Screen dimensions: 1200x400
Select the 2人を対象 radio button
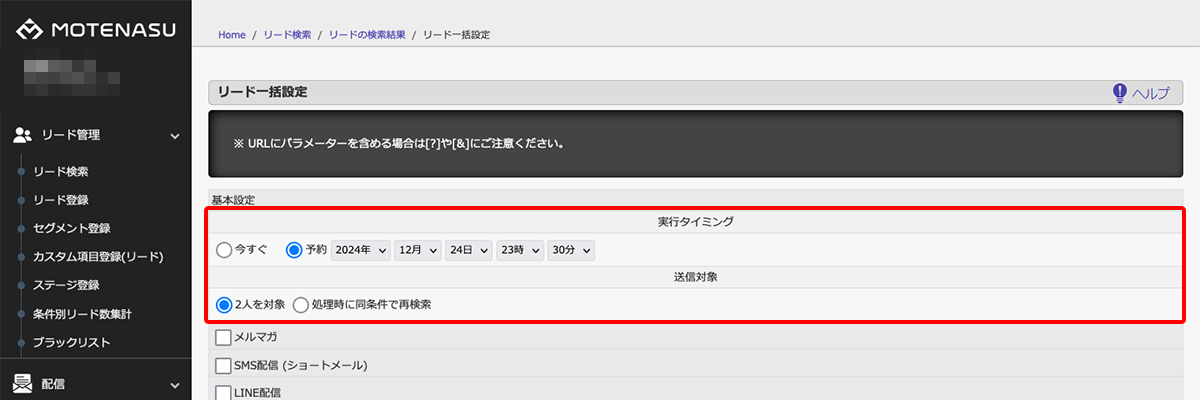pyautogui.click(x=224, y=304)
